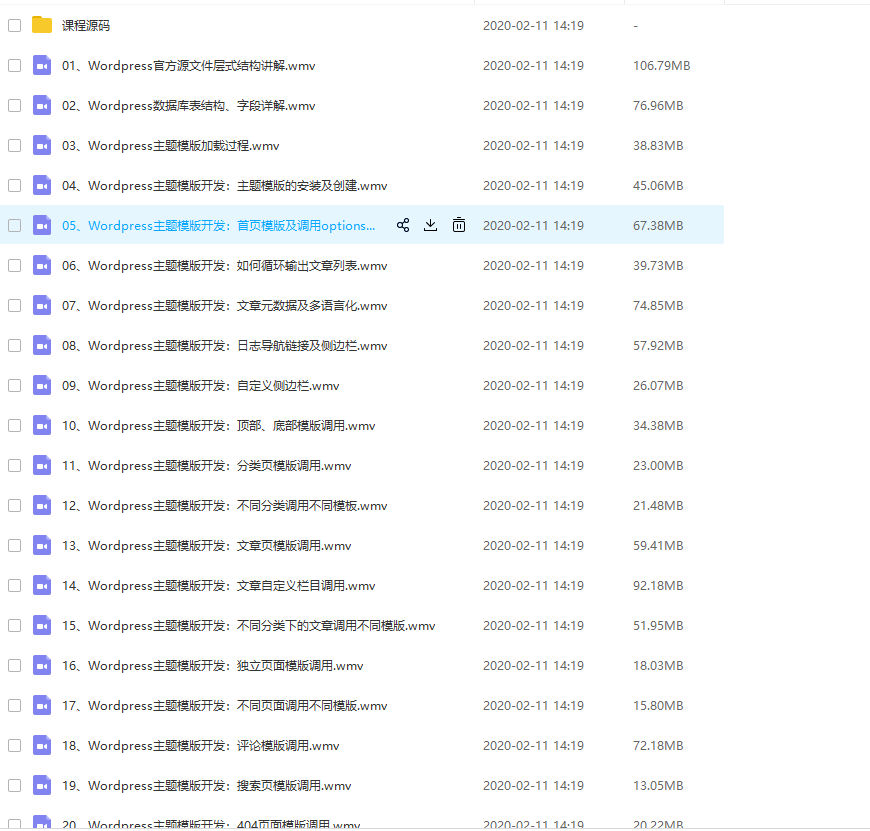Click the video icon of file 03 主题模版加载过程
The height and width of the screenshot is (831, 870).
coord(42,145)
